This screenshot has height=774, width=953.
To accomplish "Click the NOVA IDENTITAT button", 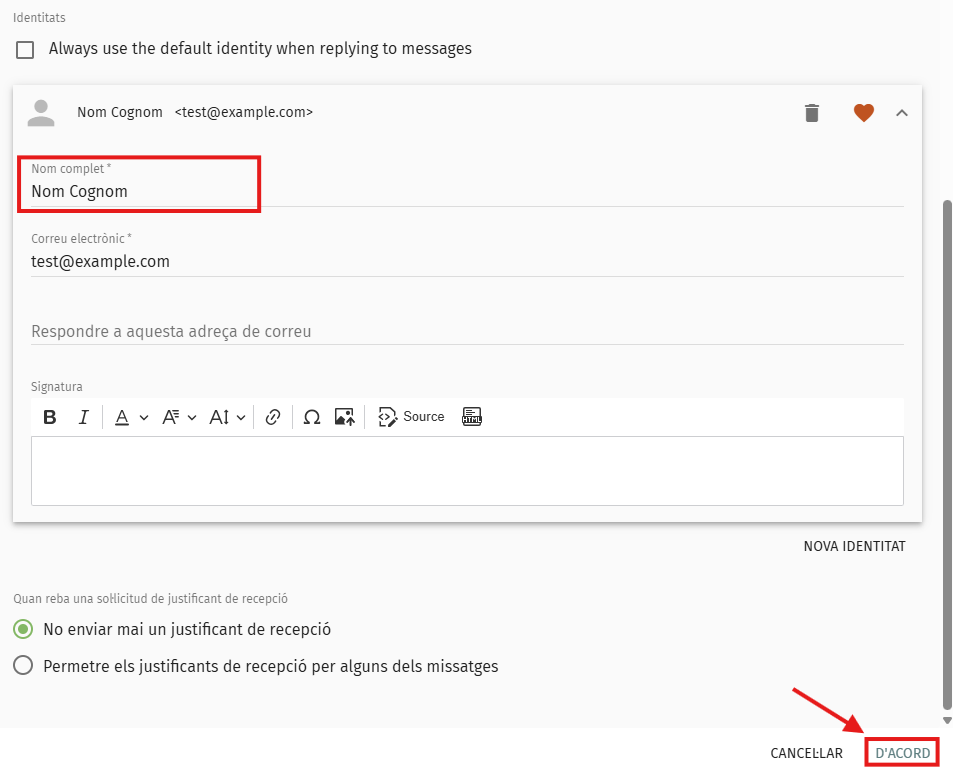I will [x=854, y=546].
